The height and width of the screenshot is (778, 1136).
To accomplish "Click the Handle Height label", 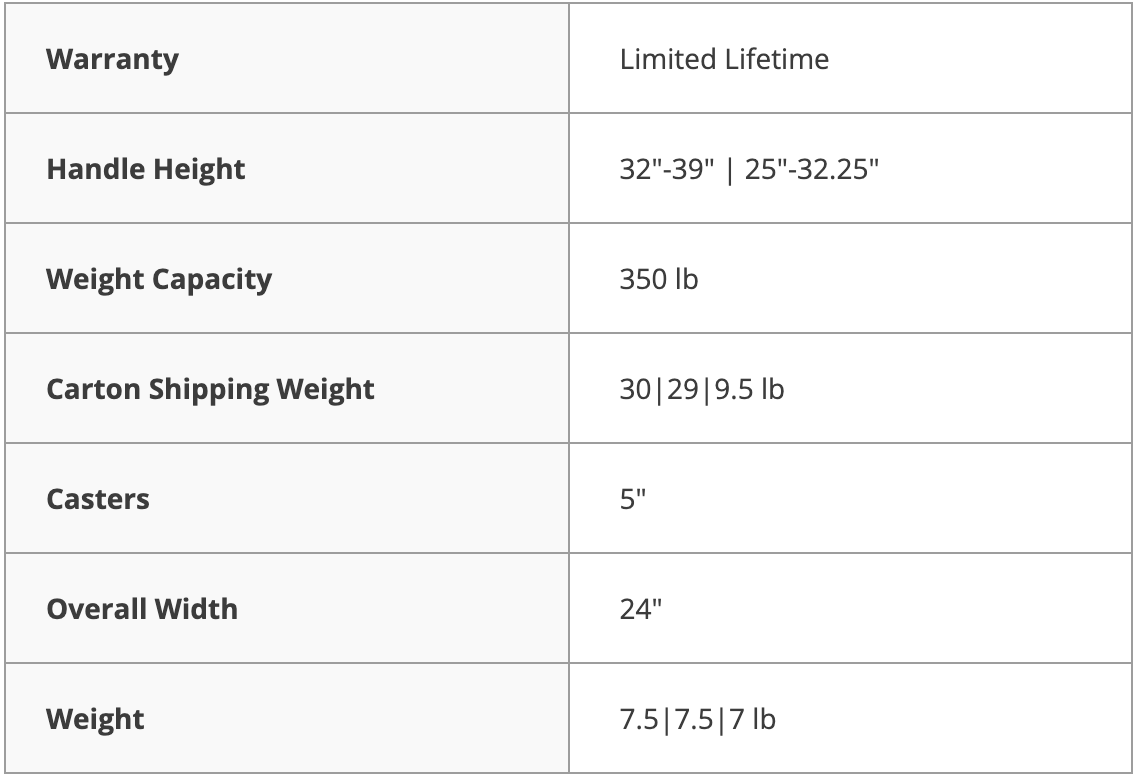I will coord(145,169).
